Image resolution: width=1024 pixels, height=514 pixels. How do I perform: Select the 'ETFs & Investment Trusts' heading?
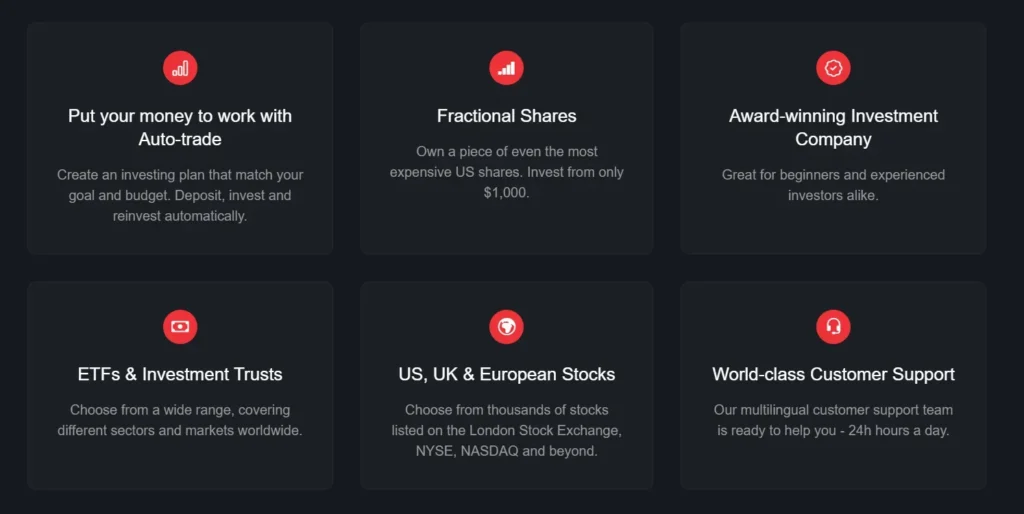180,374
